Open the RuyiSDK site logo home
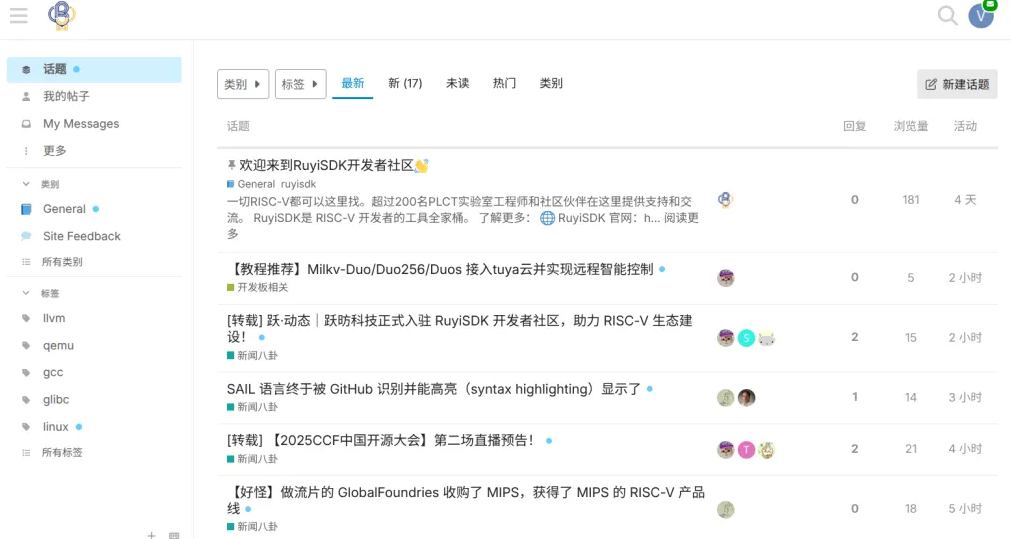Viewport: 1011px width, 539px height. 62,15
